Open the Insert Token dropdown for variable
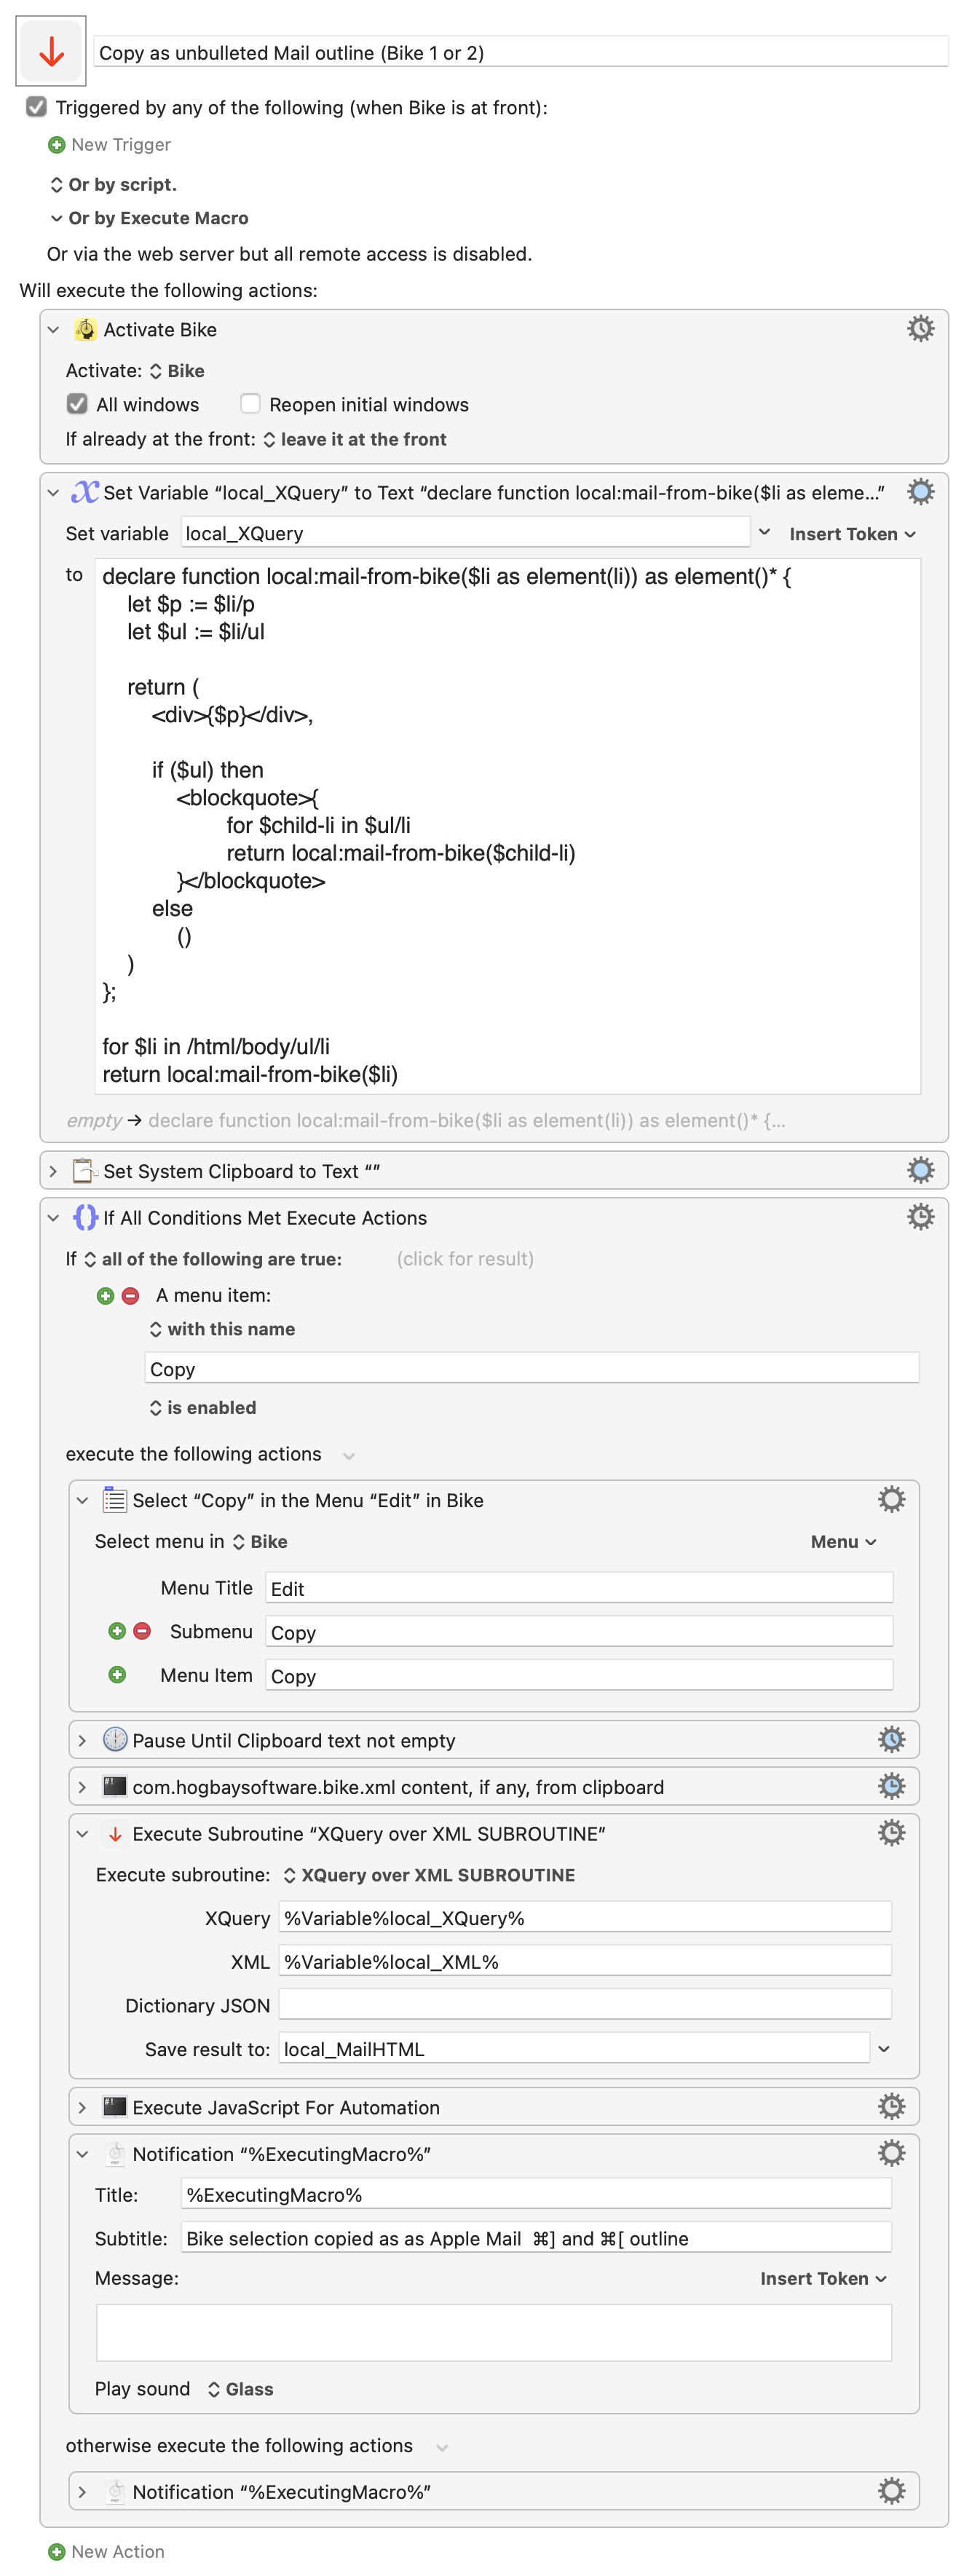964x2576 pixels. coord(851,534)
